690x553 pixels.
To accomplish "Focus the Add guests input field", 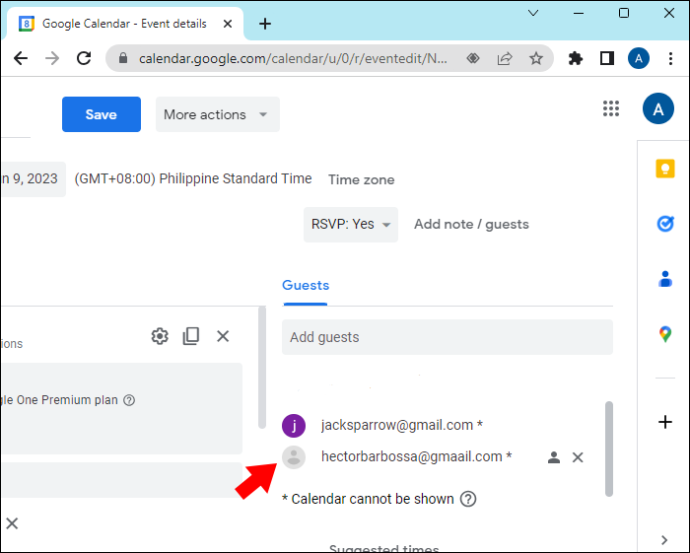I will click(x=447, y=337).
